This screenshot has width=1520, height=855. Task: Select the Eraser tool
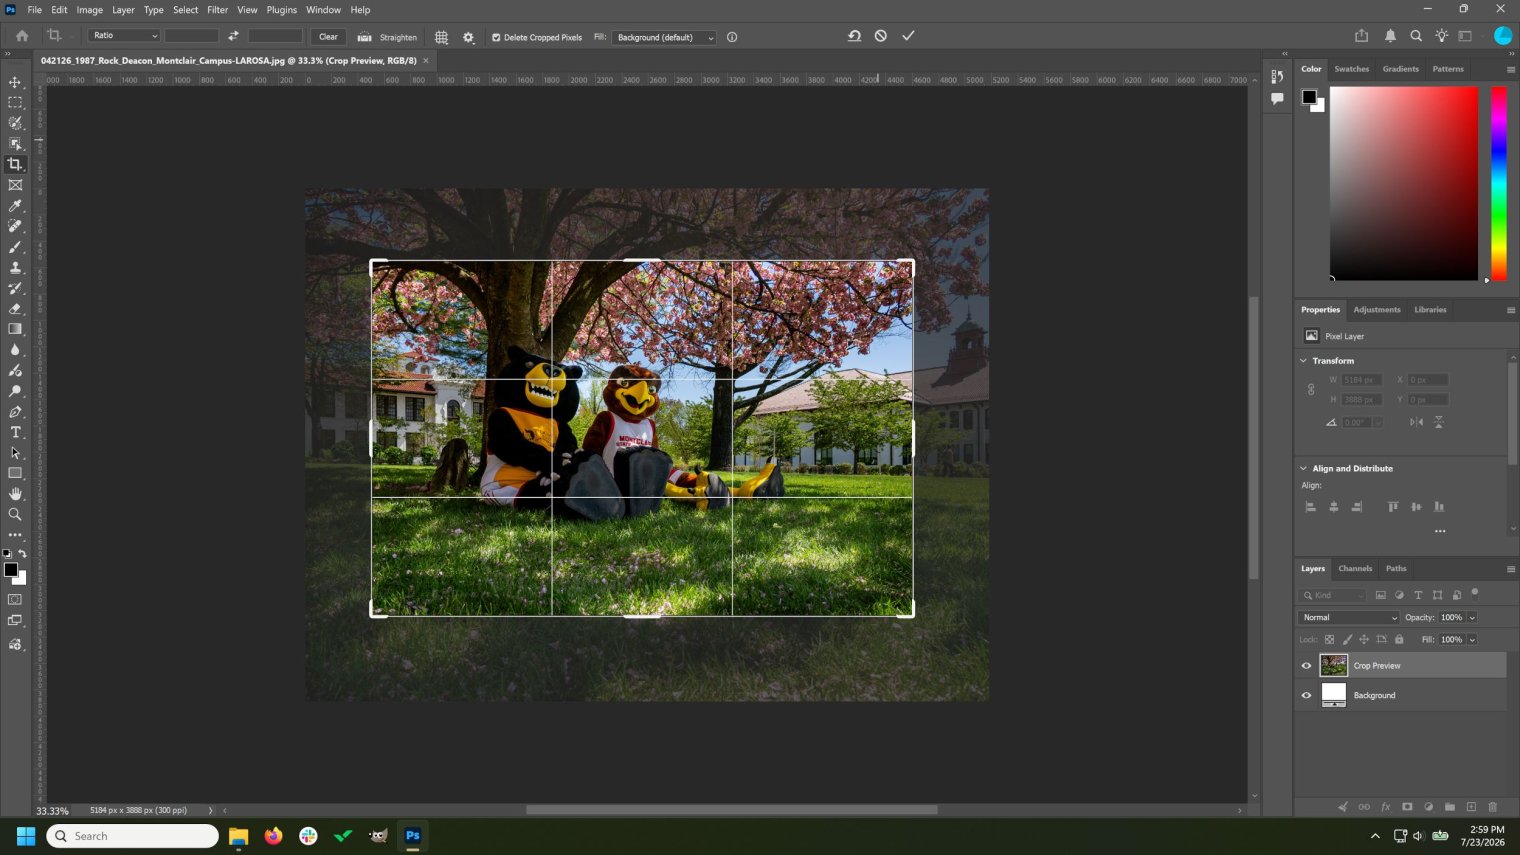(x=15, y=308)
